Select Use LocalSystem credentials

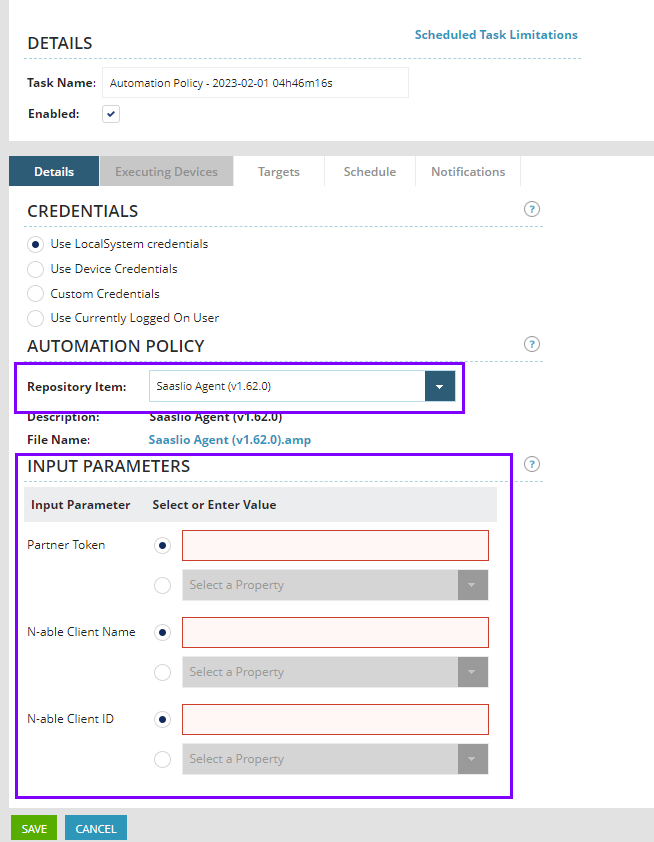pyautogui.click(x=35, y=244)
